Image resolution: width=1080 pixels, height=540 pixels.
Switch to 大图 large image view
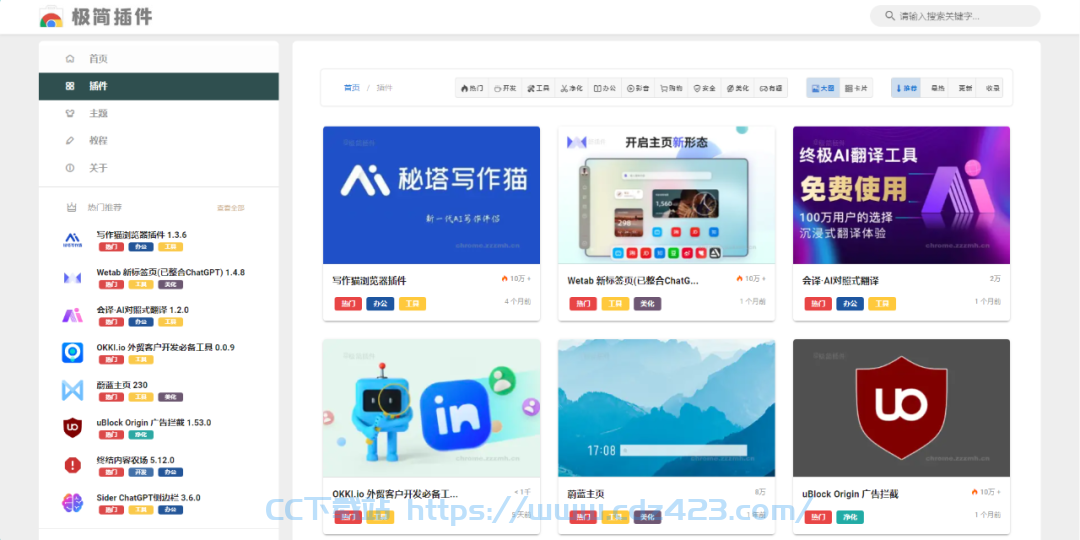[x=823, y=88]
